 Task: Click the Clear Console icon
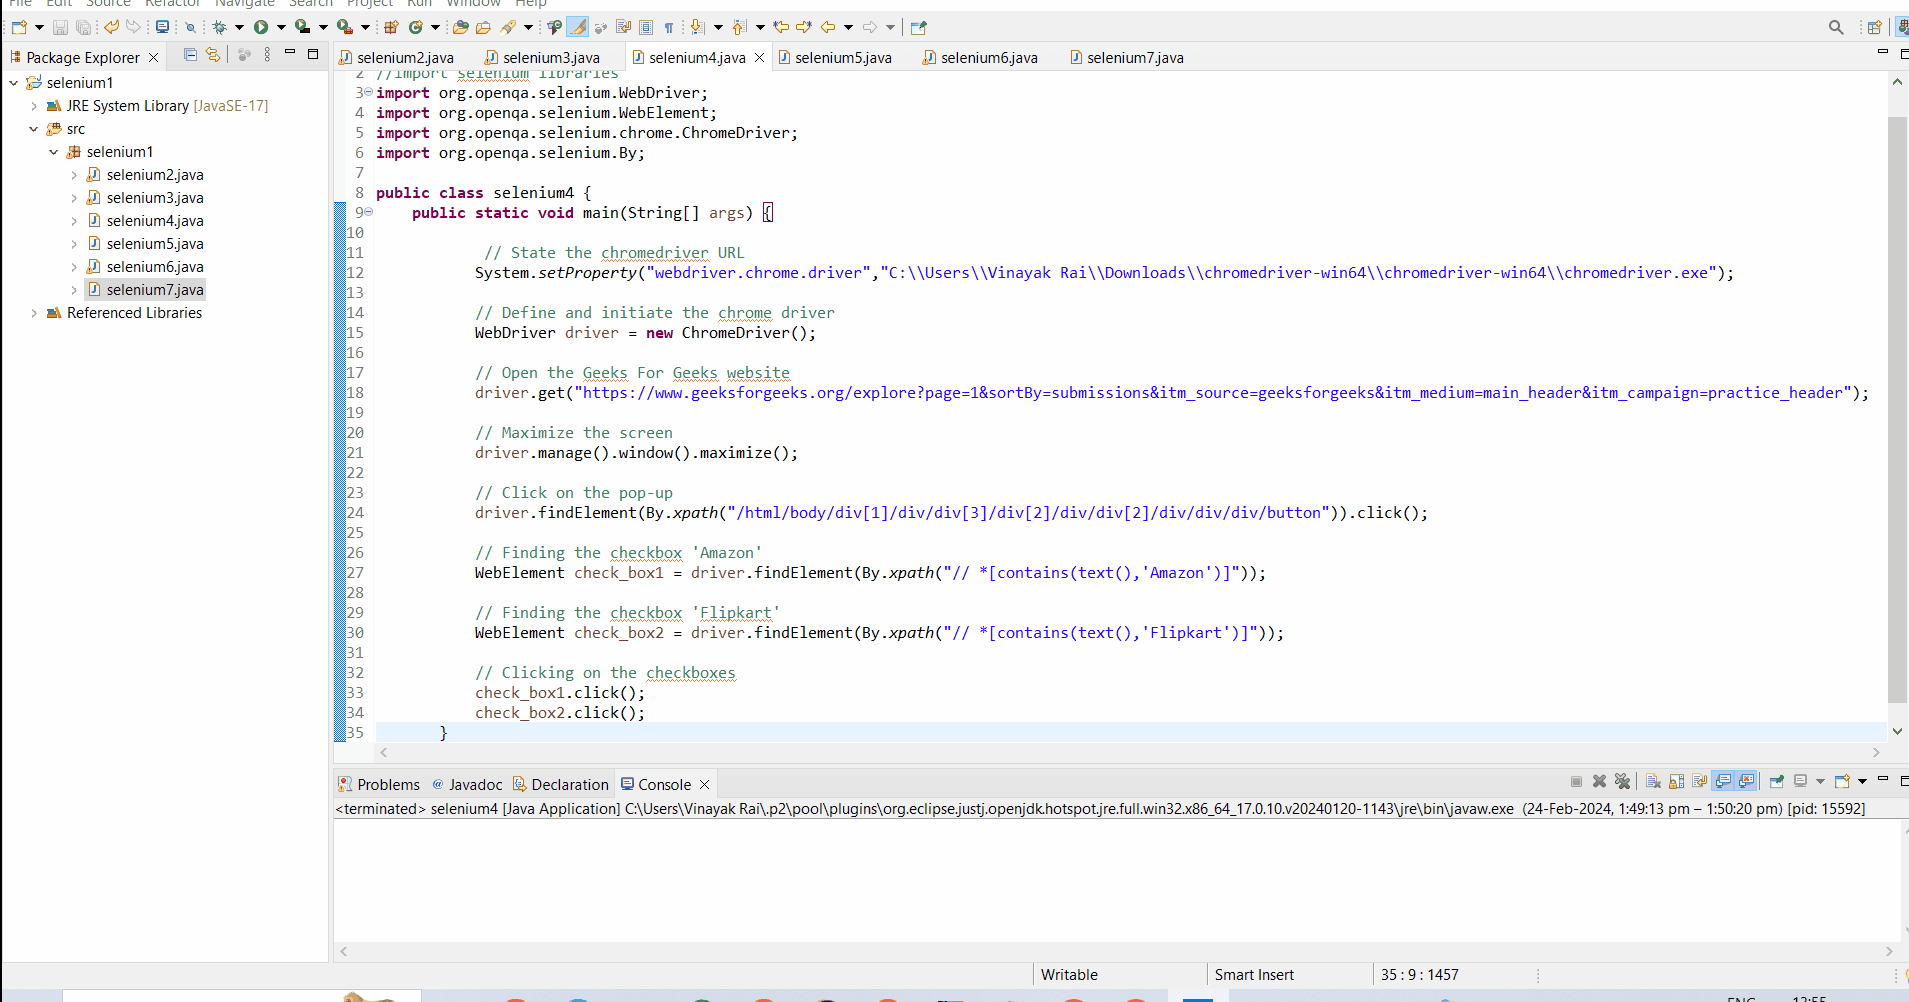coord(1653,781)
